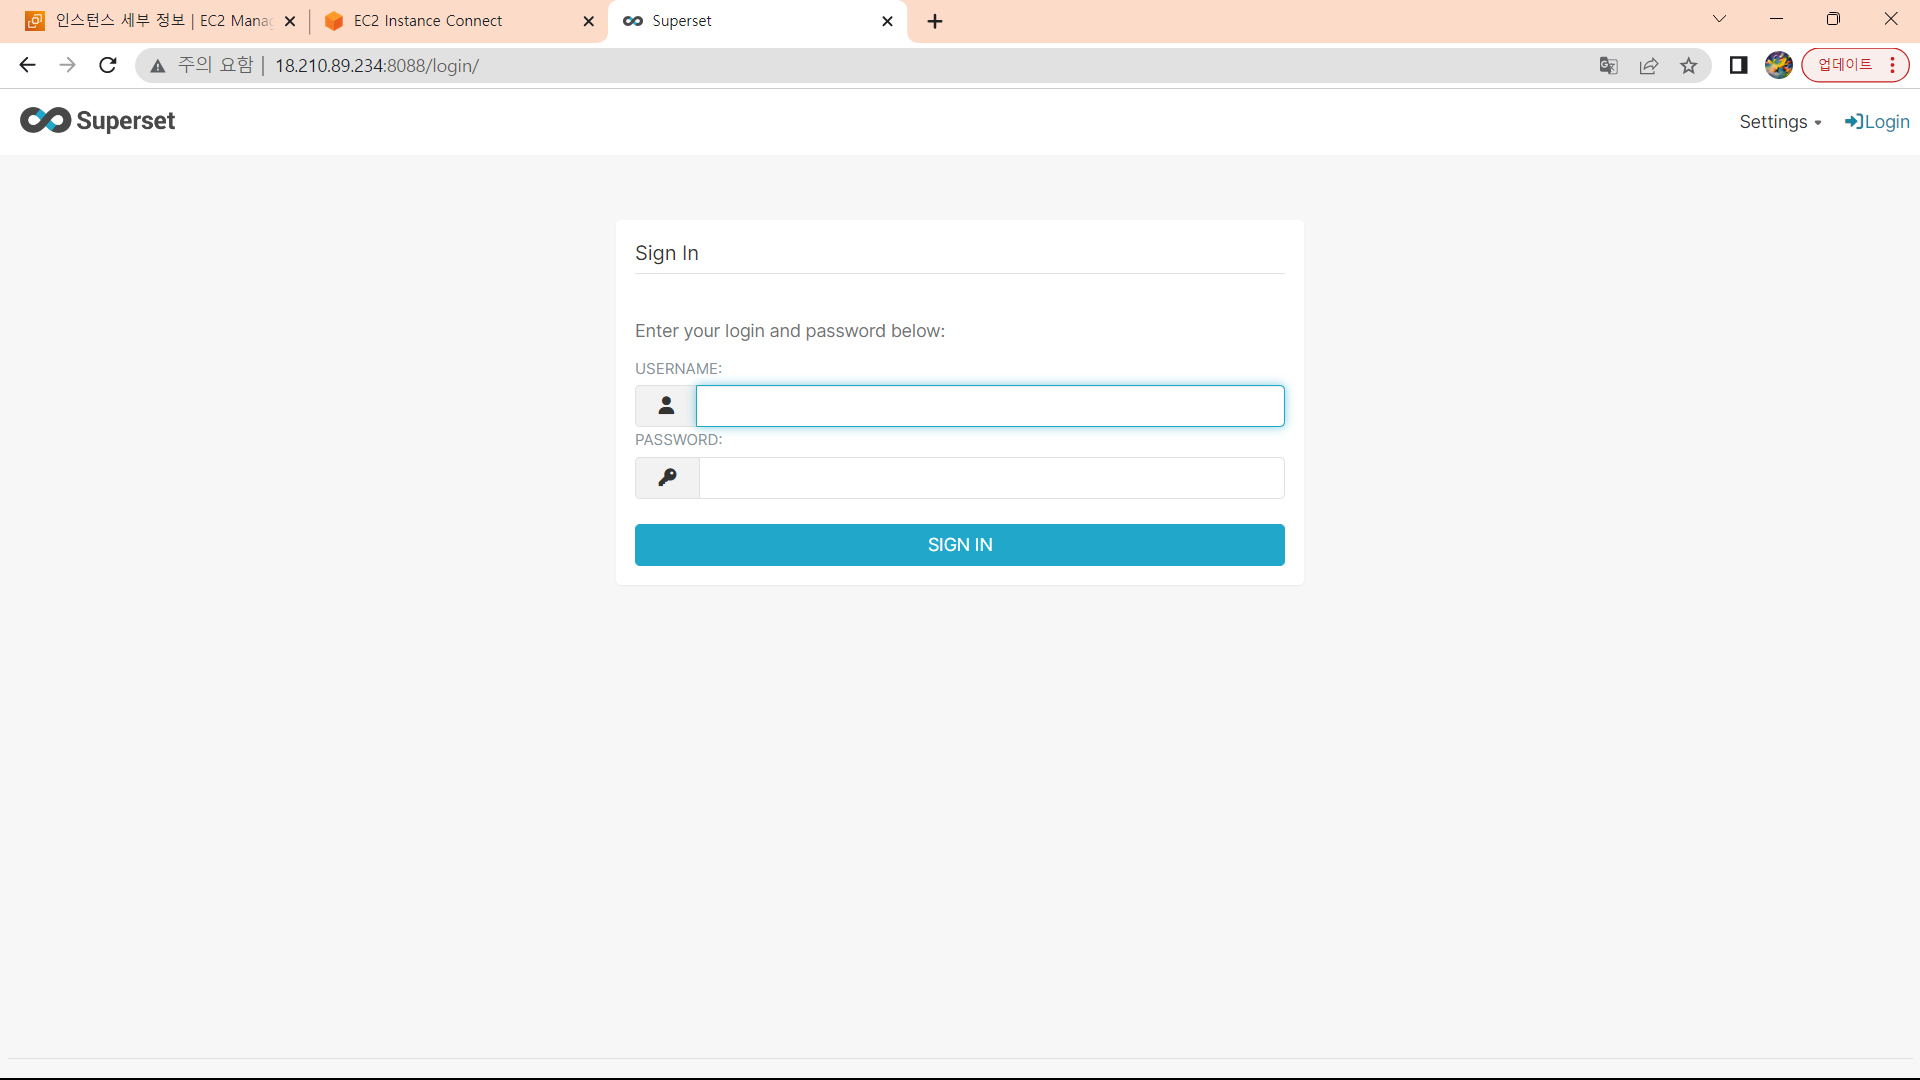Bookmark this page with the star icon
This screenshot has height=1080, width=1920.
1689,66
